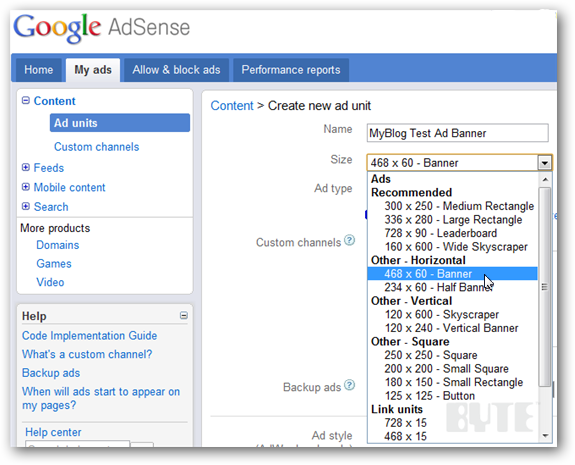
Task: Open What's a custom channel help link
Action: [x=87, y=354]
